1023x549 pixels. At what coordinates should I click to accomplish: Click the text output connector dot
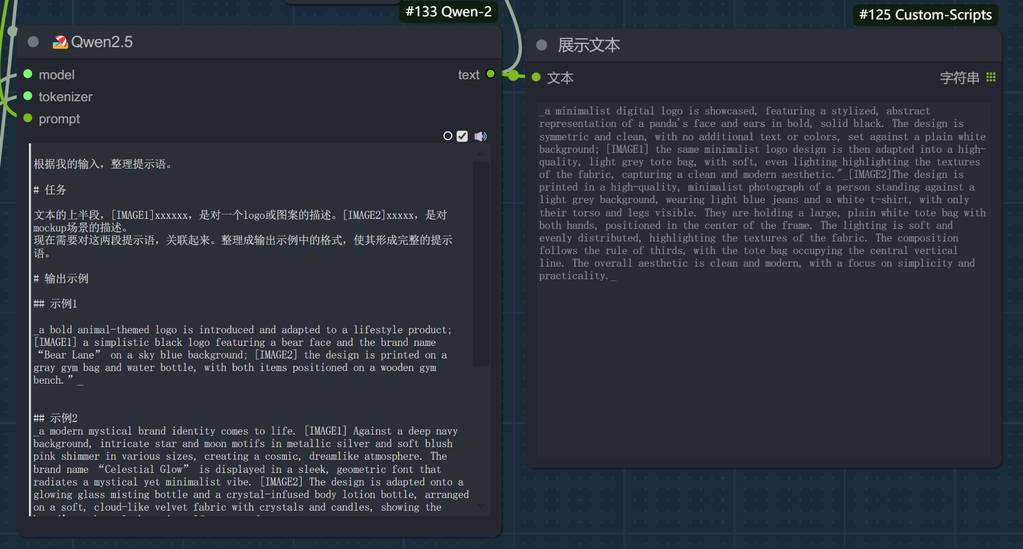click(x=491, y=74)
